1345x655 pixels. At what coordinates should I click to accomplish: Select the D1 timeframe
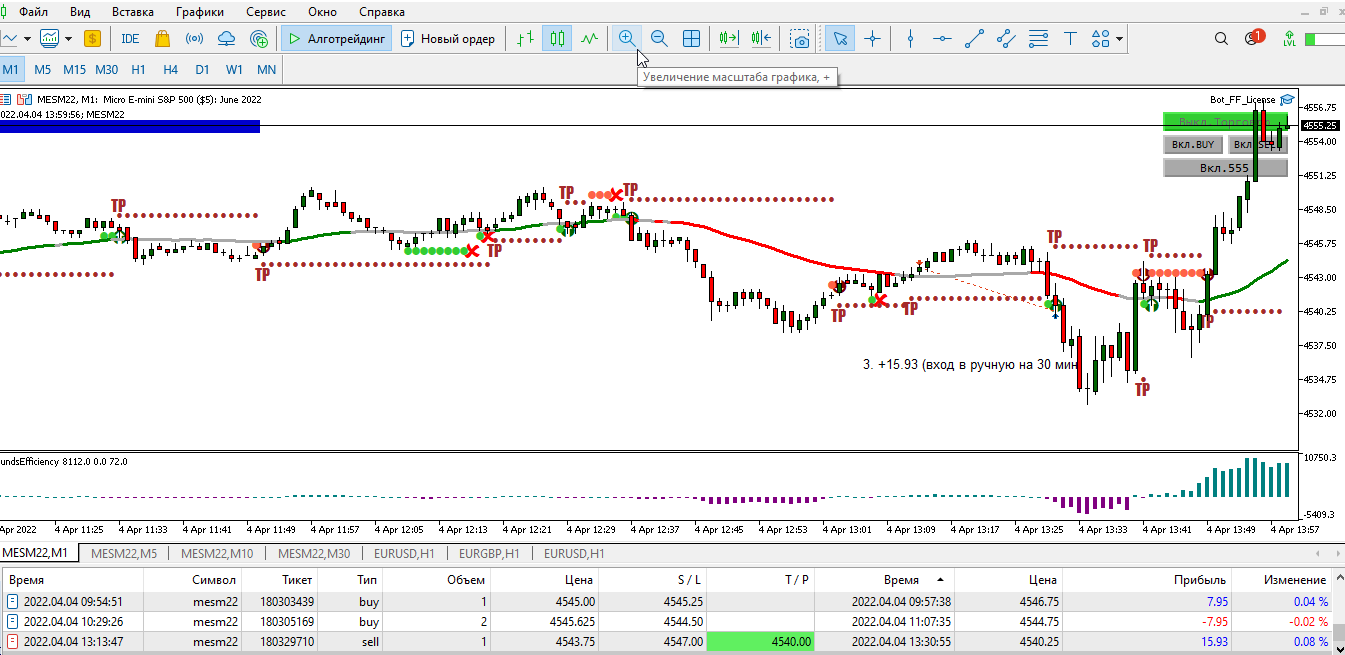click(202, 70)
